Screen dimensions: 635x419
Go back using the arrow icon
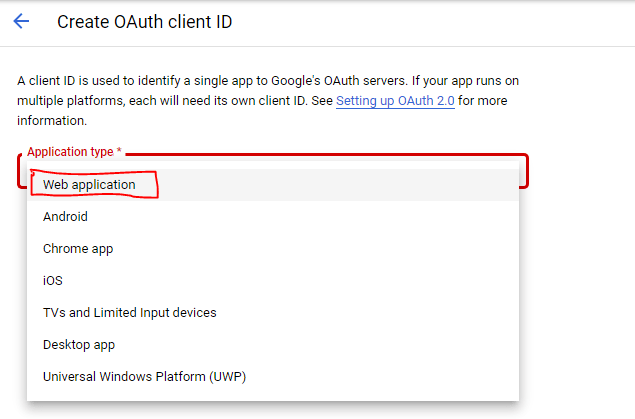click(x=21, y=21)
